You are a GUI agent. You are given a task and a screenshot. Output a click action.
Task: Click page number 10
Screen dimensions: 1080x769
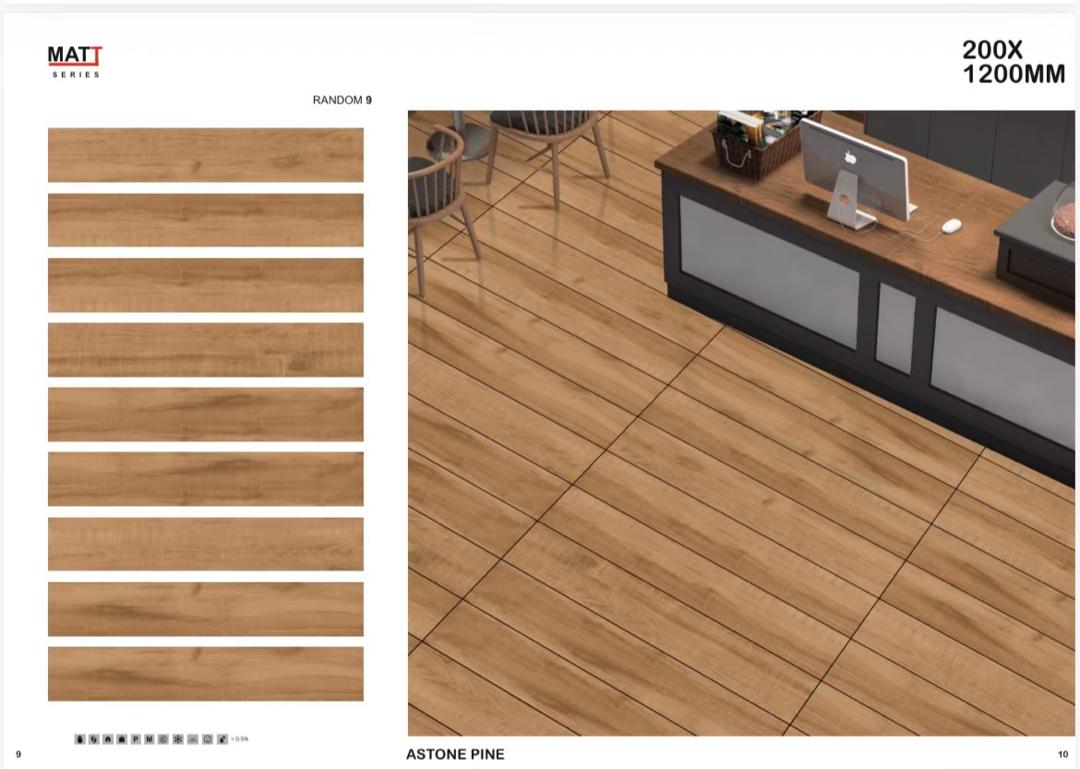coord(1062,755)
